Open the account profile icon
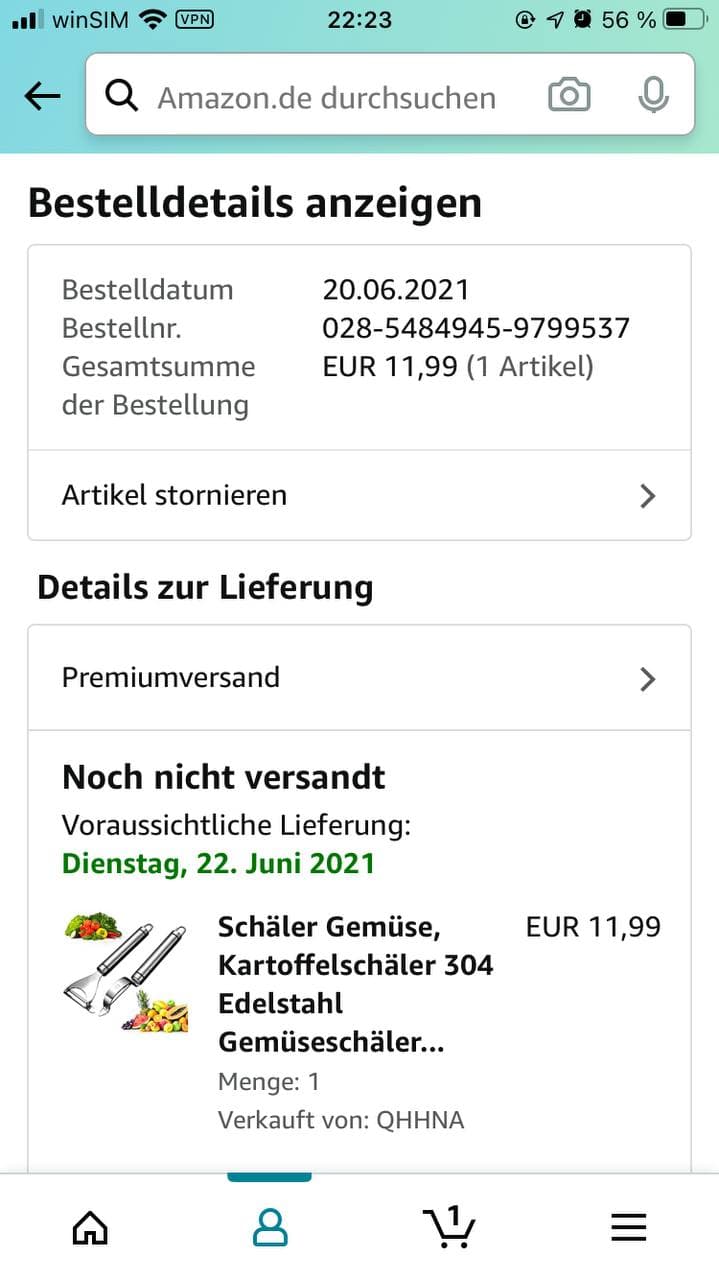The image size is (719, 1280). pos(270,1227)
